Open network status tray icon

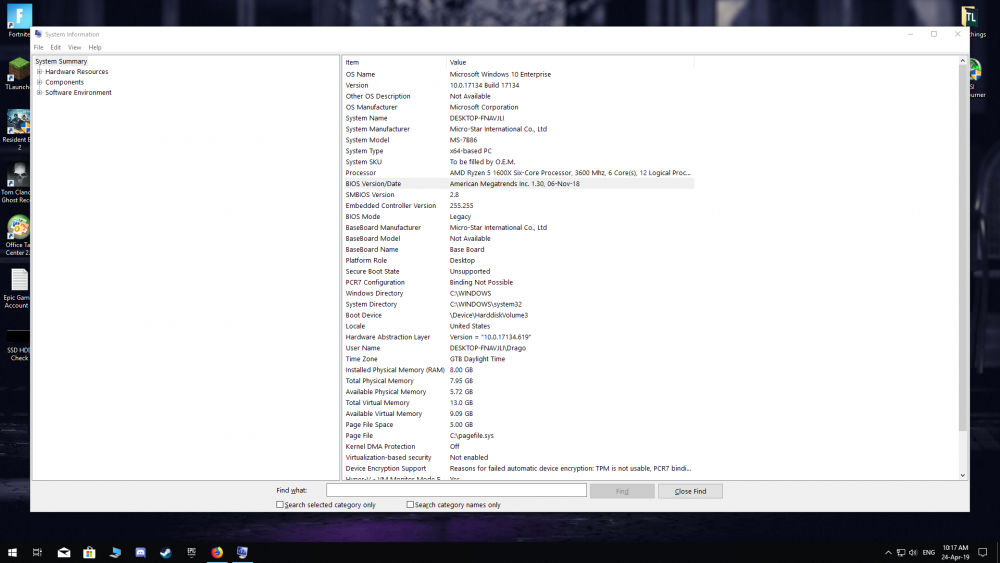point(901,552)
